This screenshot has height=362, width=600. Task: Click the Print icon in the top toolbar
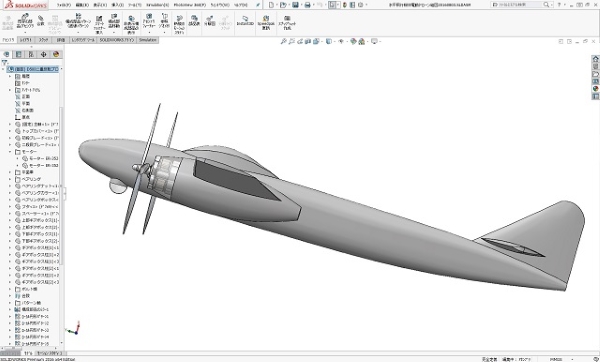(x=307, y=5)
